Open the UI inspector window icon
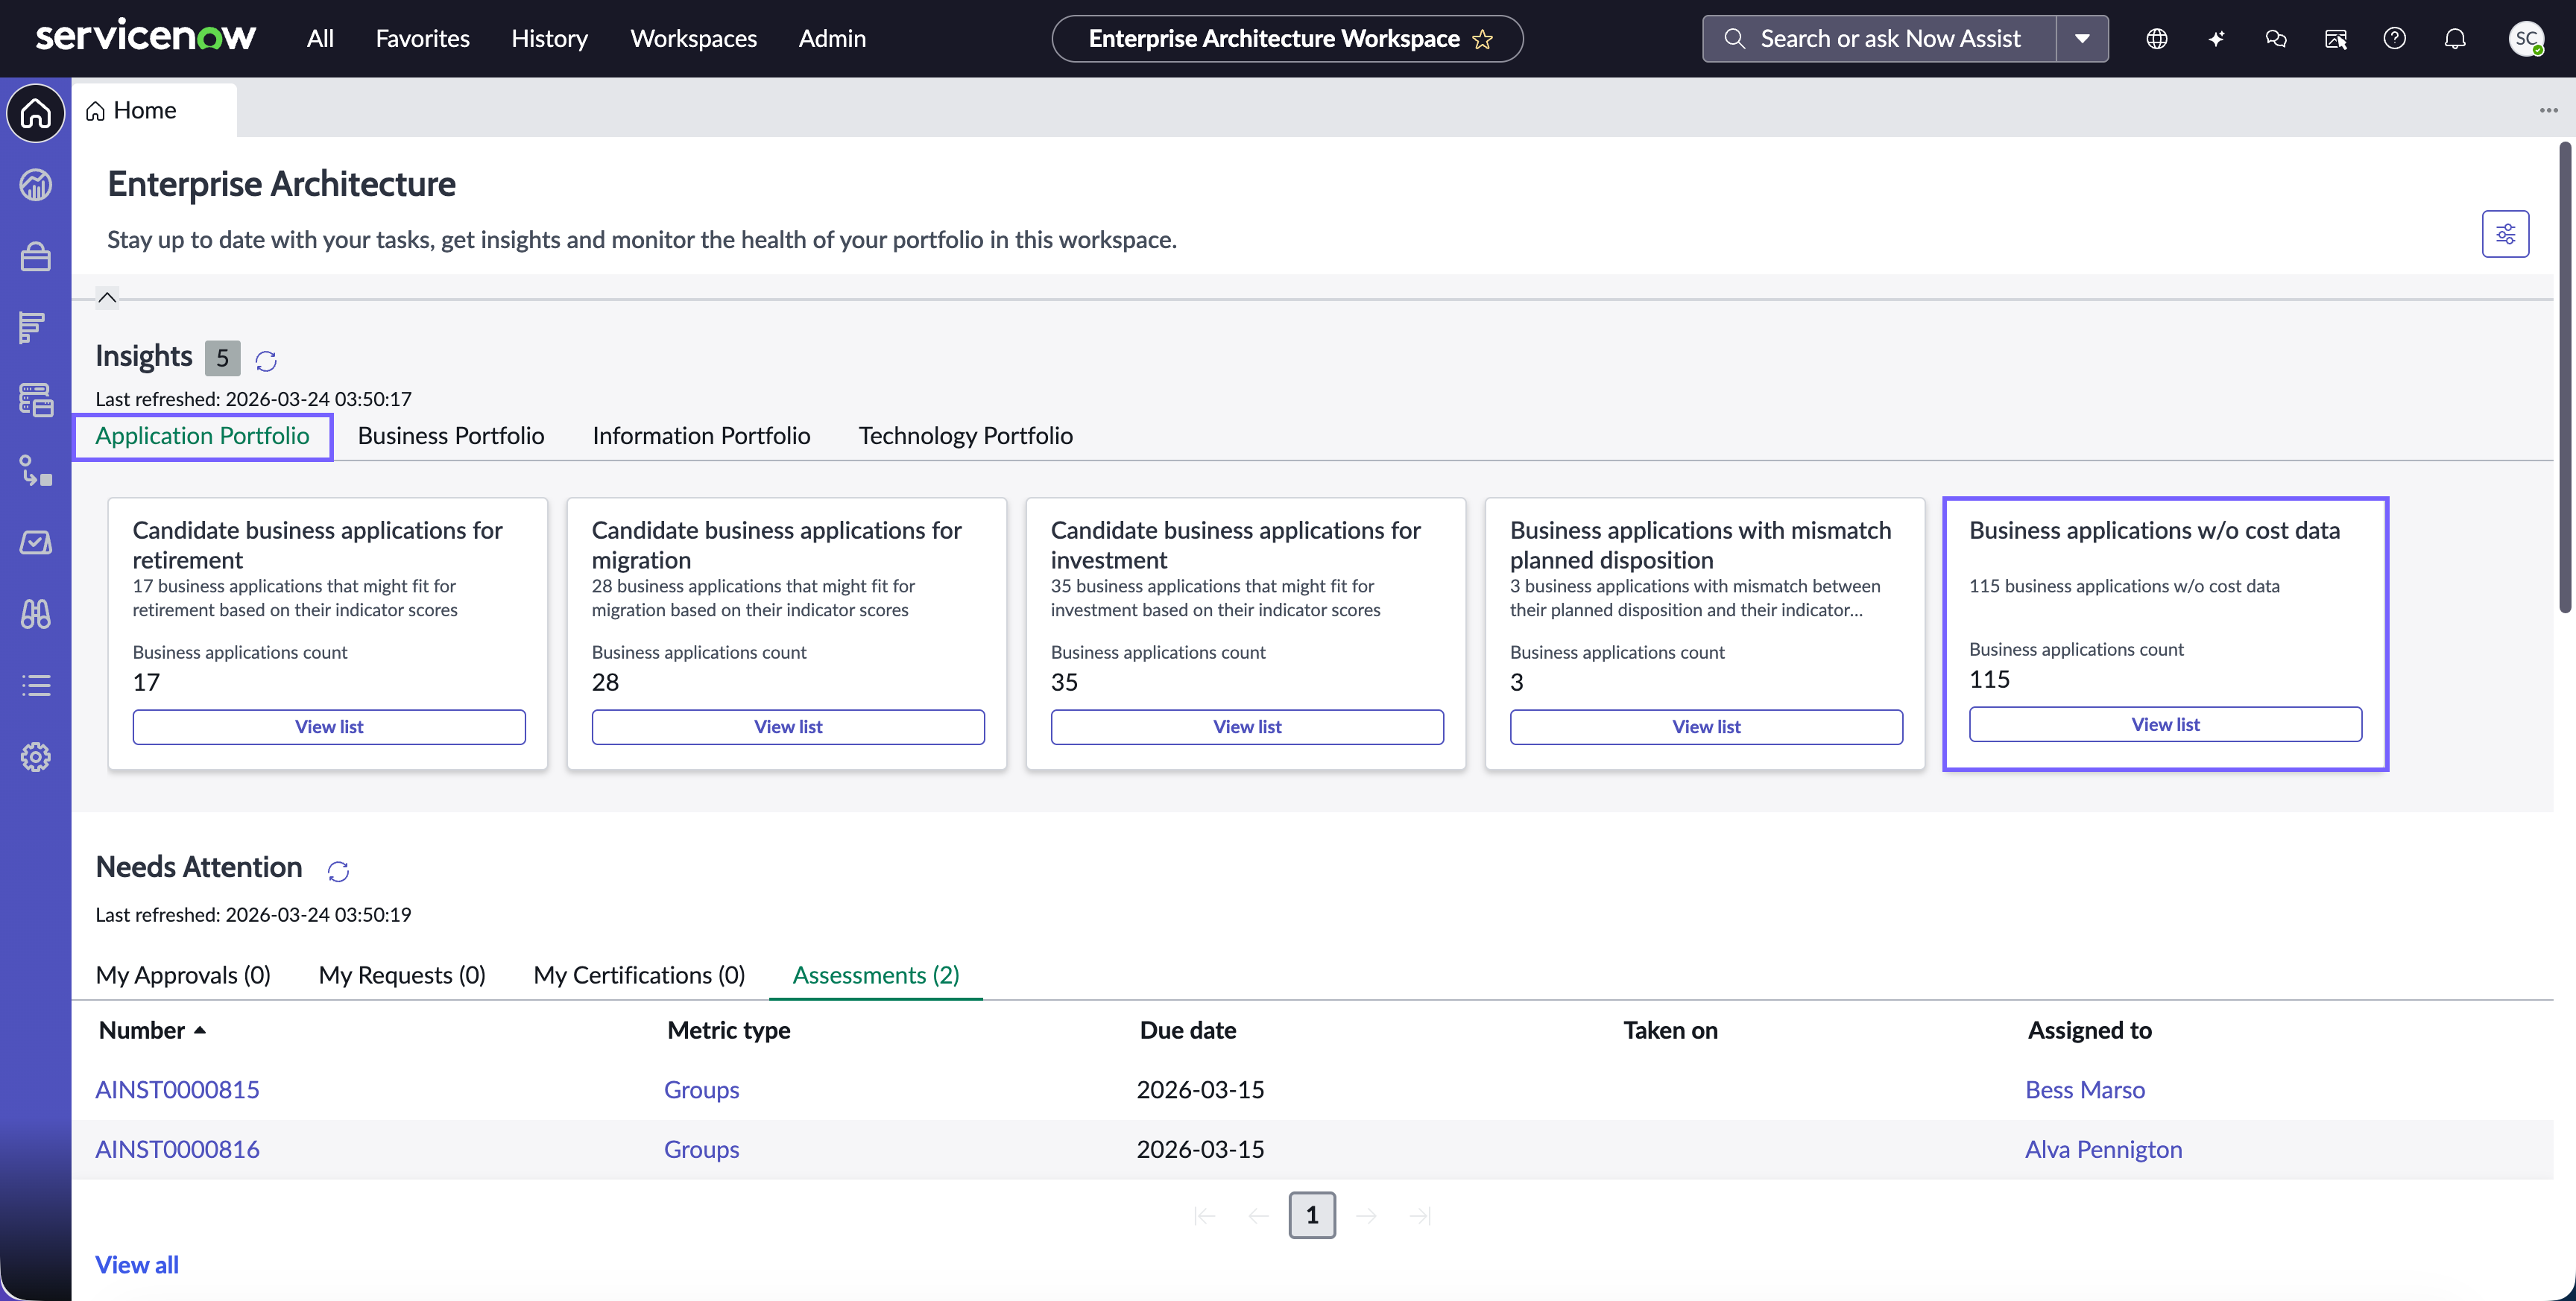This screenshot has width=2576, height=1301. [2335, 39]
